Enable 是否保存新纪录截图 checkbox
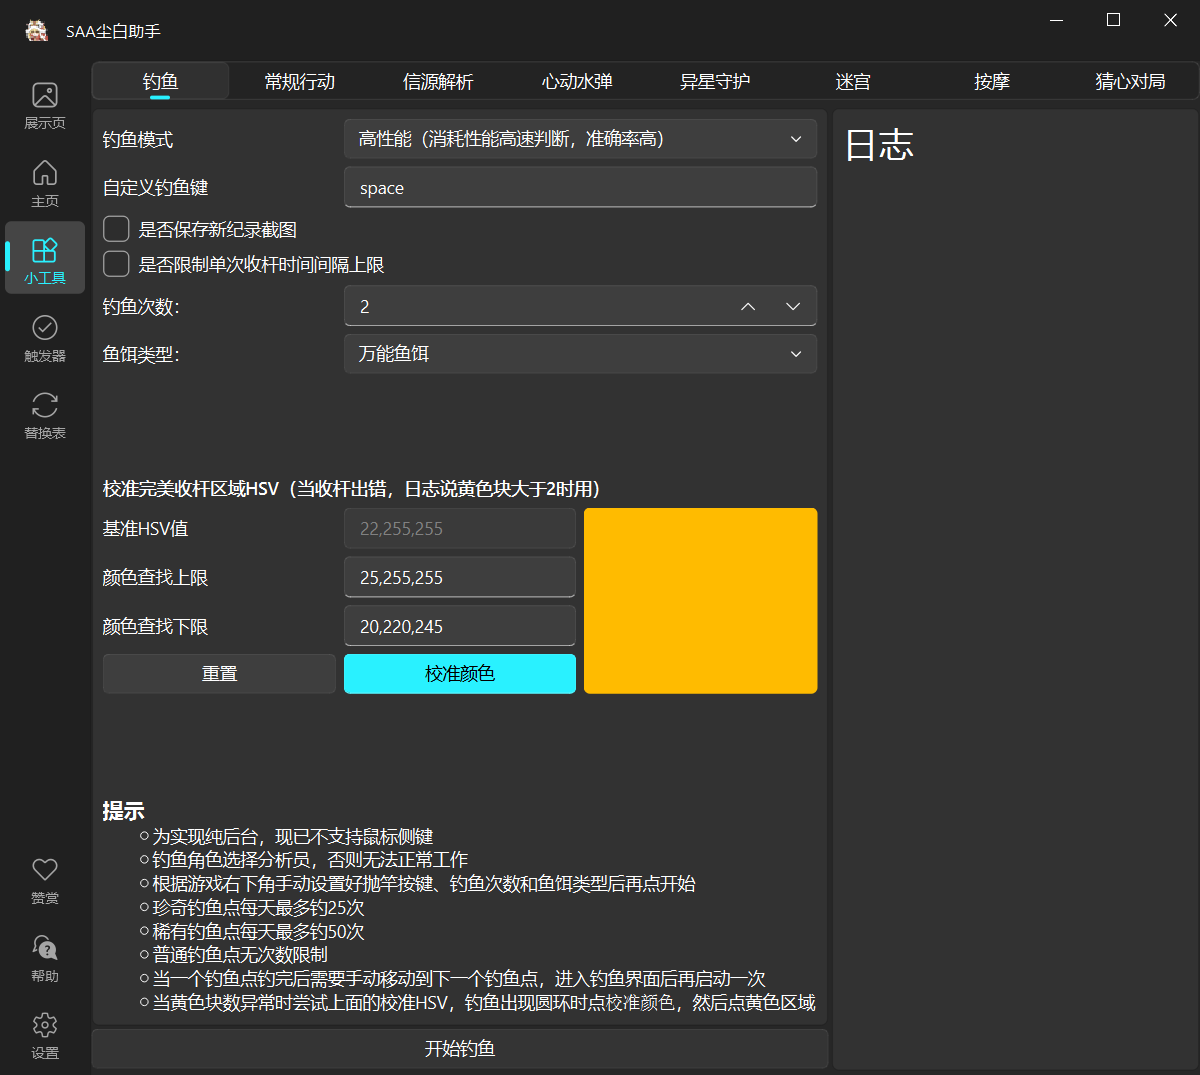 117,229
